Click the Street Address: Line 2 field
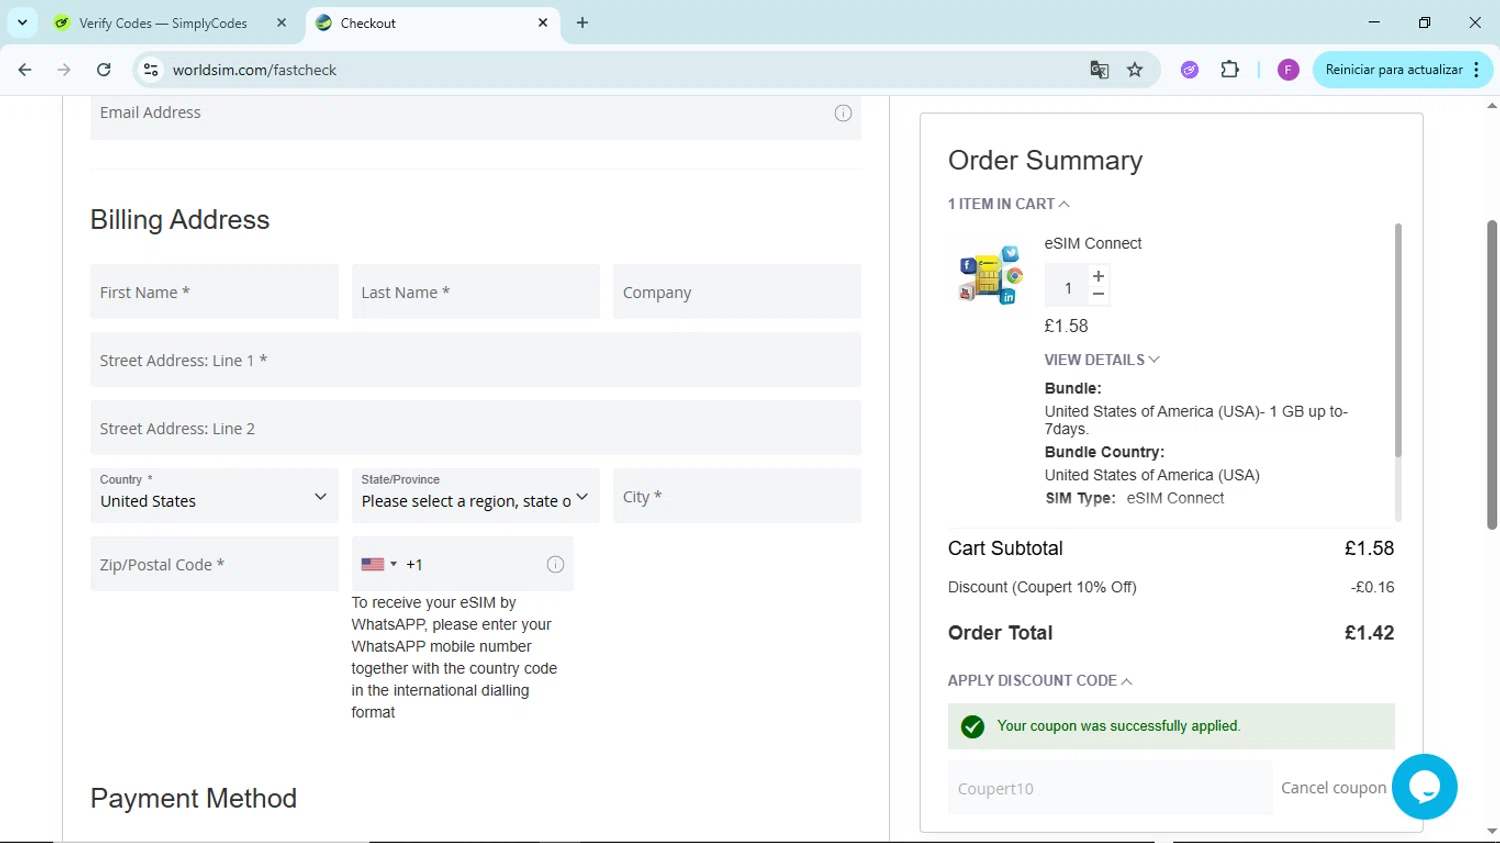The height and width of the screenshot is (843, 1500). point(475,428)
